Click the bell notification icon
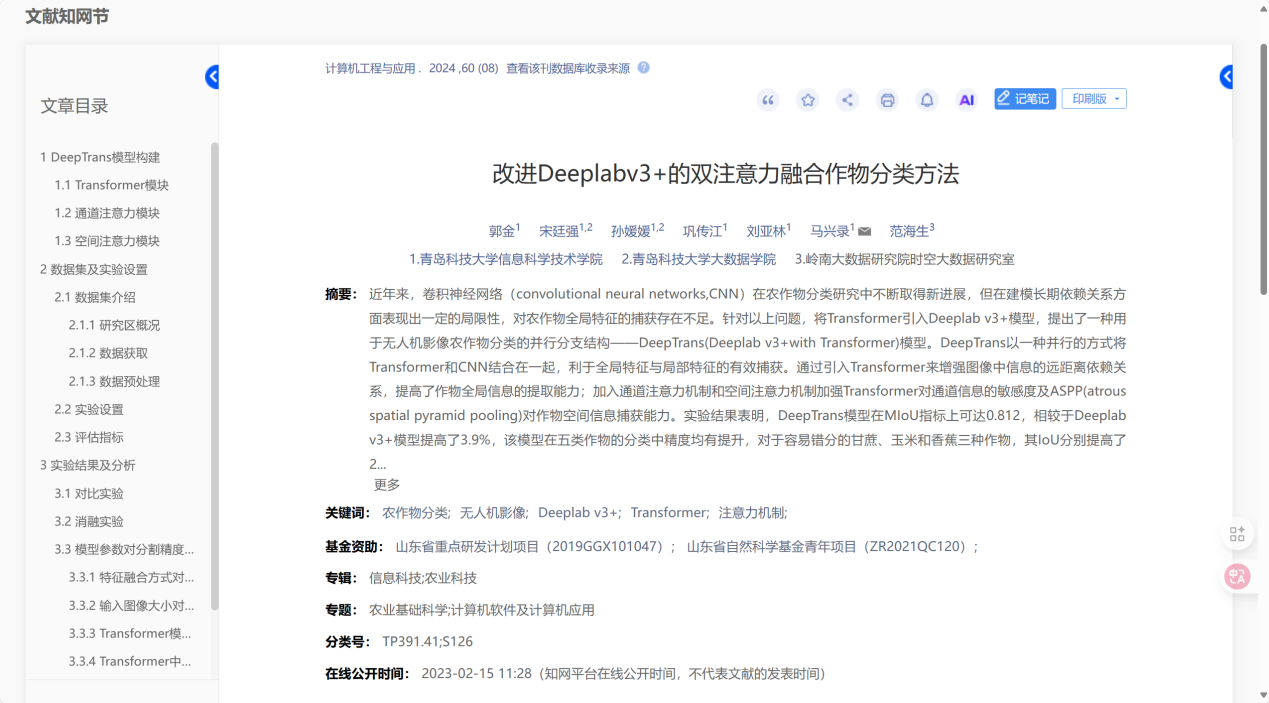Image resolution: width=1269 pixels, height=703 pixels. [927, 100]
